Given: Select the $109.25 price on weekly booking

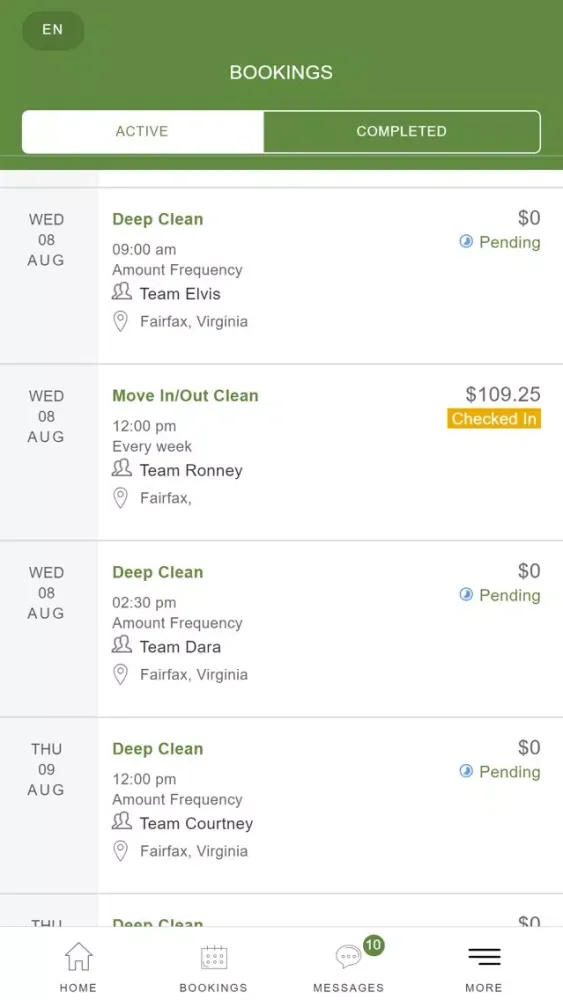Looking at the screenshot, I should click(502, 394).
